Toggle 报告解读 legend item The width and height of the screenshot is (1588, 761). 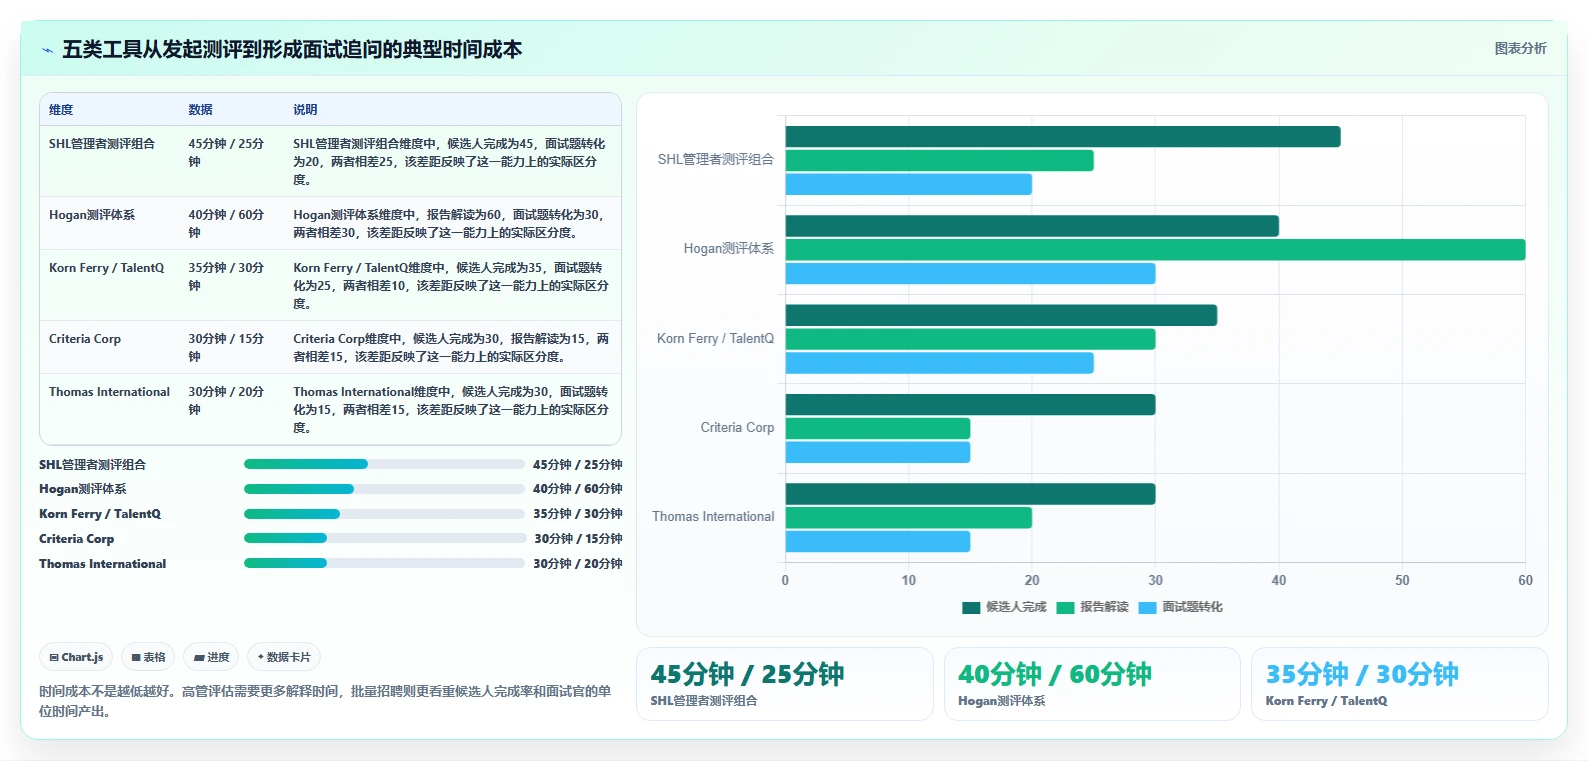click(1092, 607)
